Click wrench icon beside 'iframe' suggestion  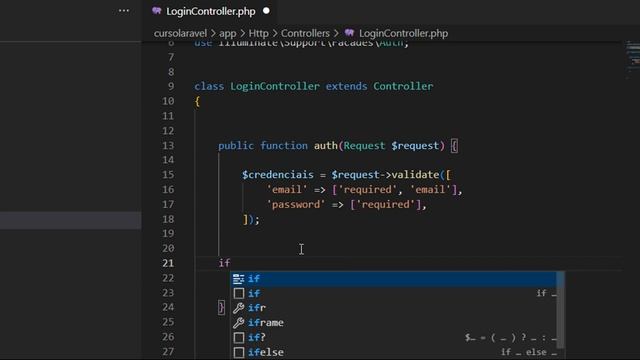(238, 323)
